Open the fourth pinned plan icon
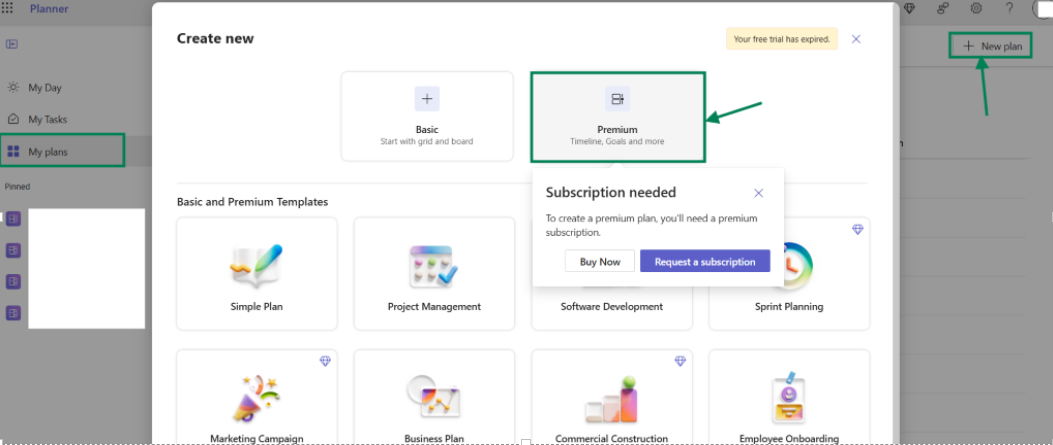 [13, 313]
